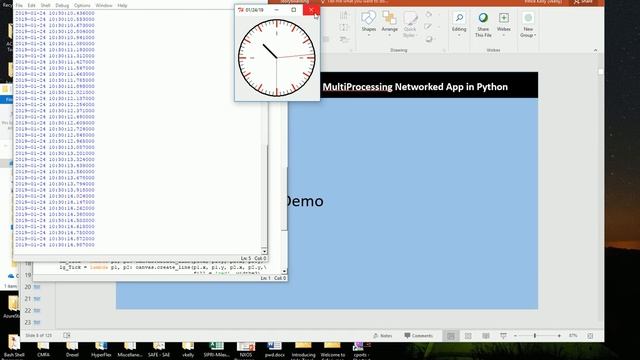
Task: Click align text icon in Paragraph group
Action: click(344, 27)
